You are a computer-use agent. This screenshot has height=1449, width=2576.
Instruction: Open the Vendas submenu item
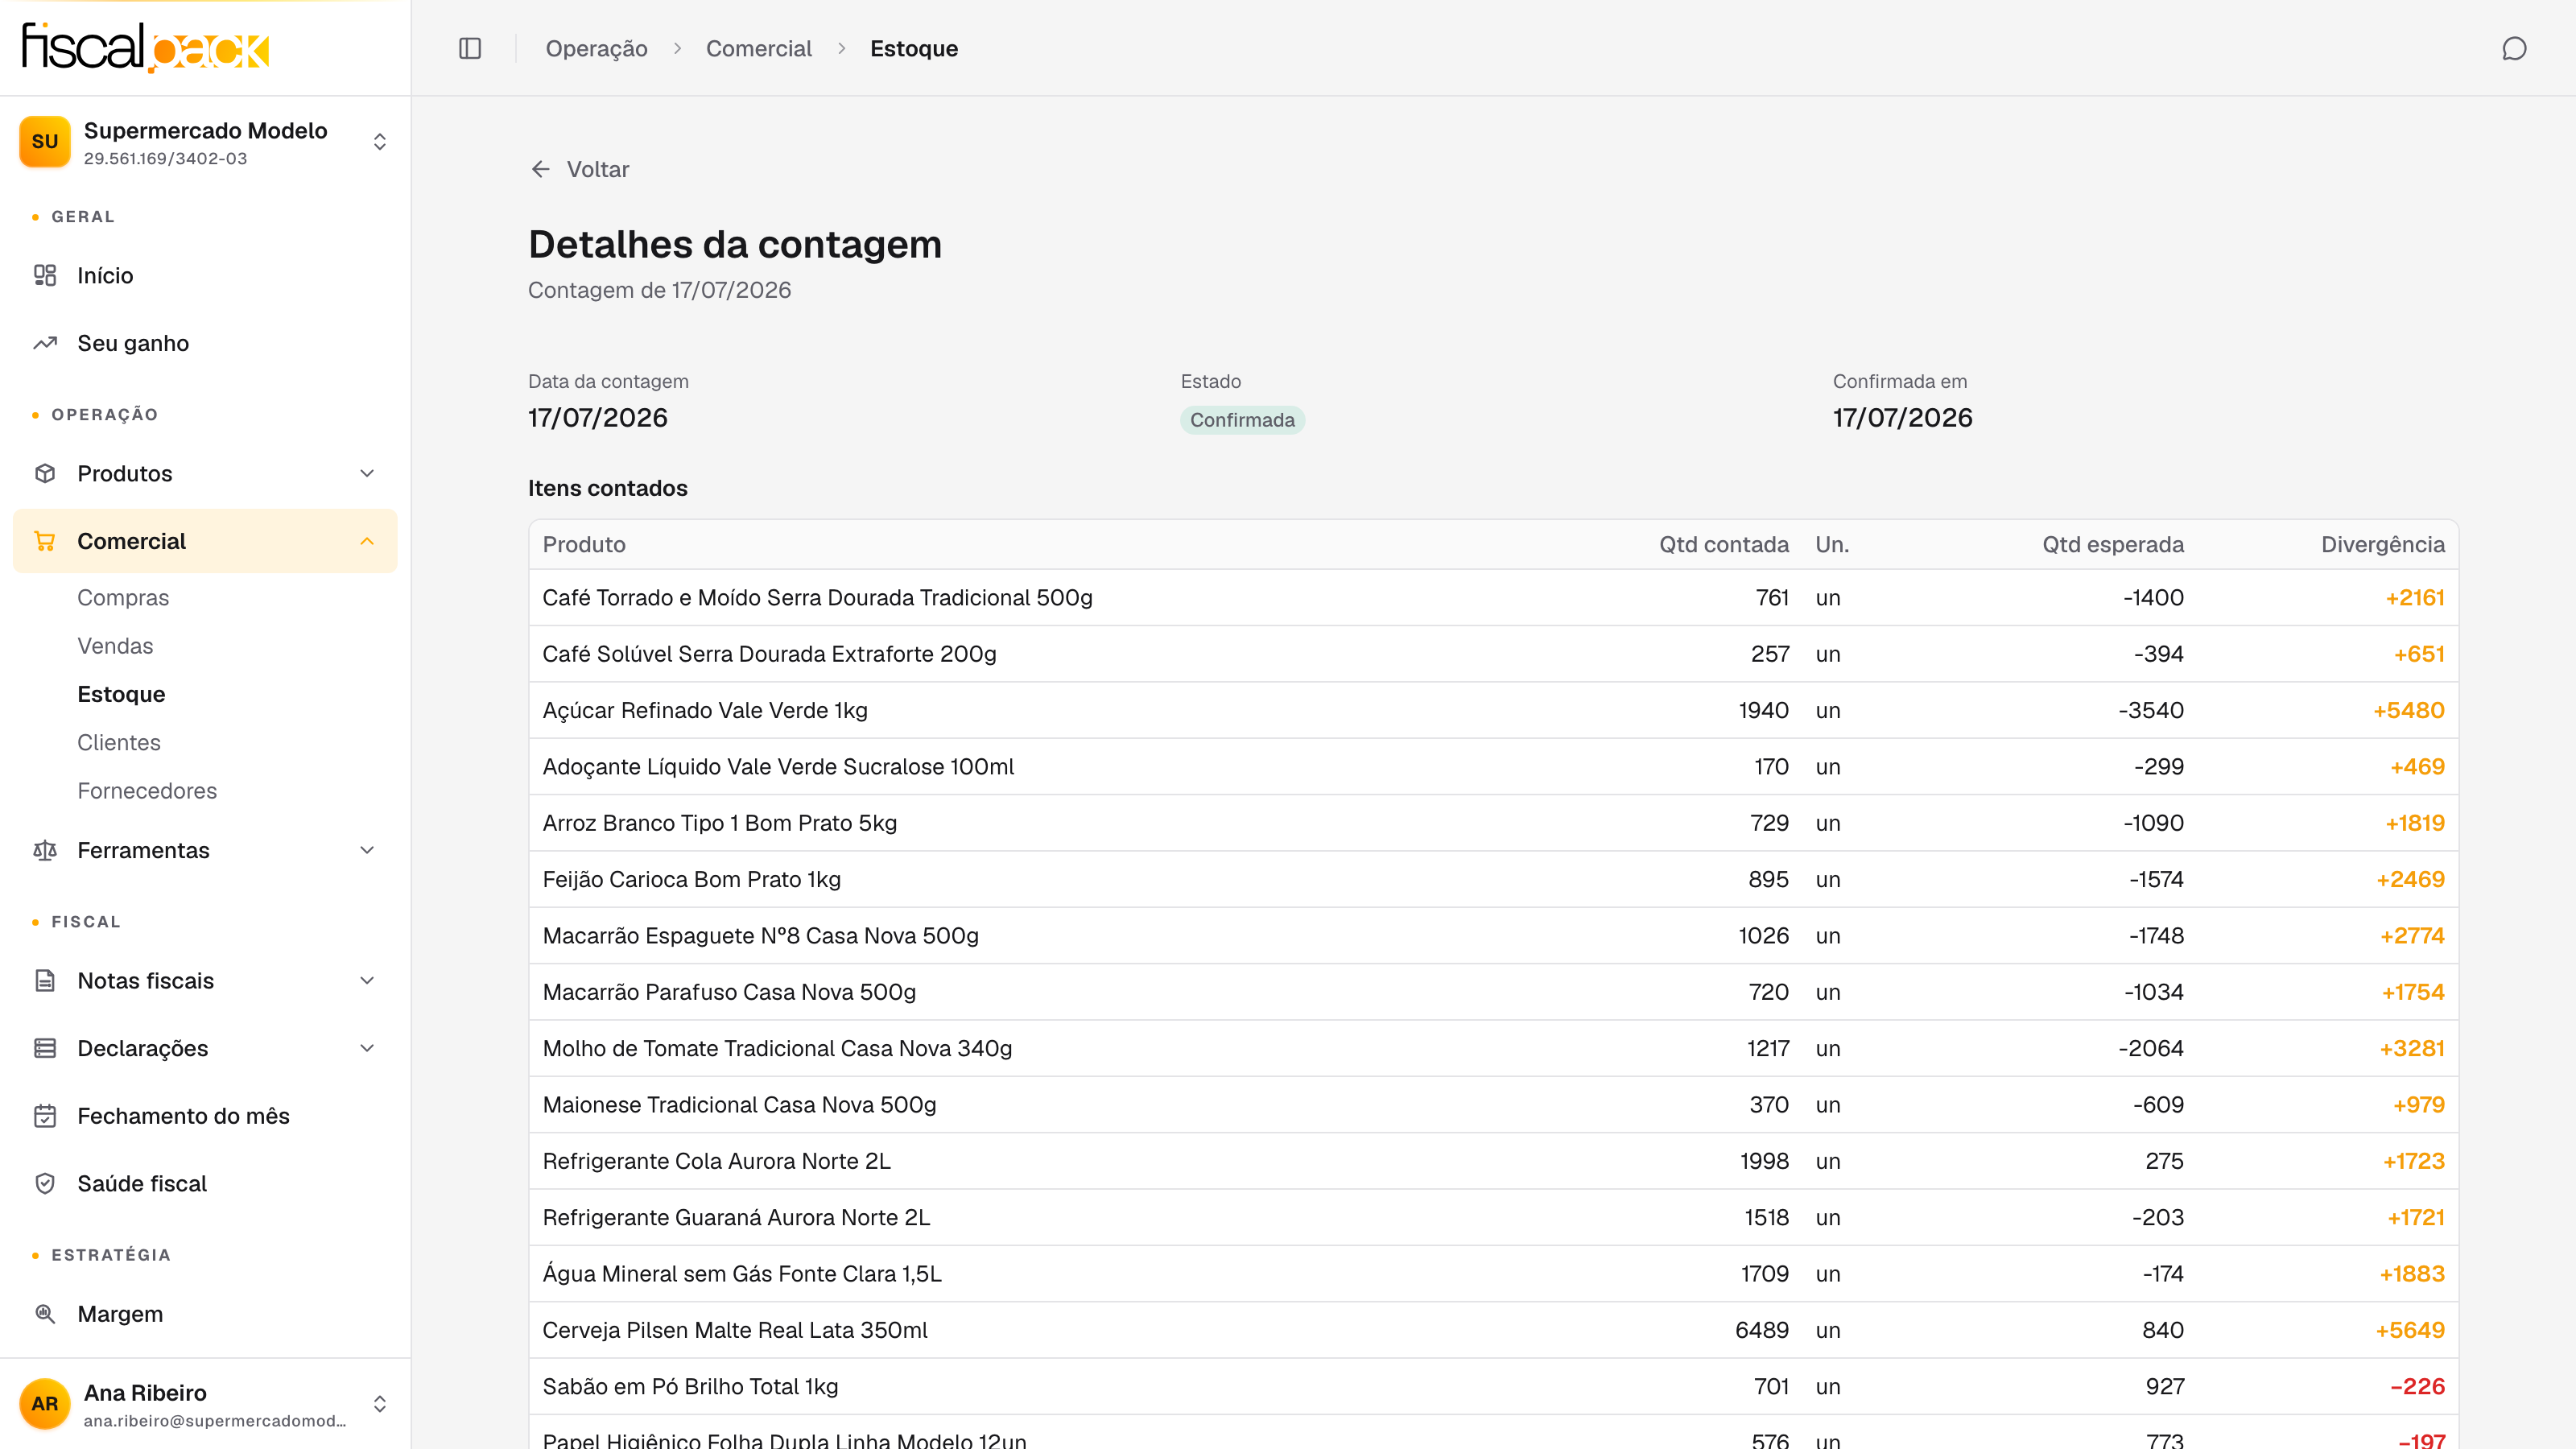pos(115,646)
